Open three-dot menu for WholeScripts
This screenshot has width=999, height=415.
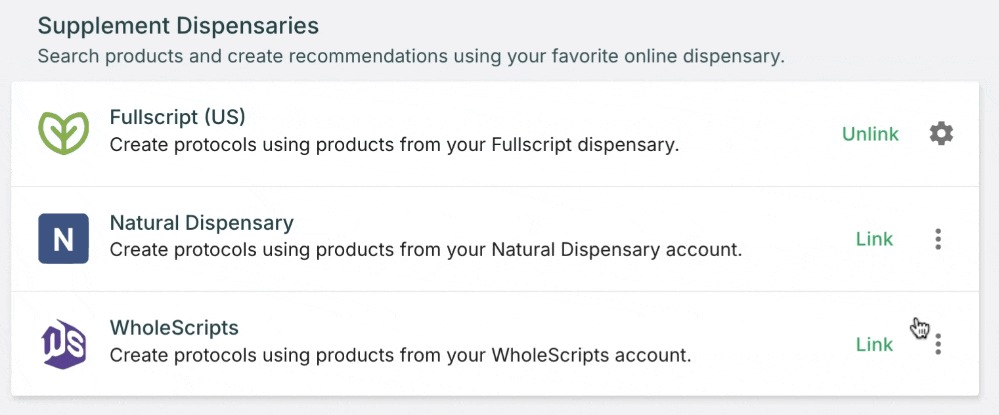pos(938,345)
